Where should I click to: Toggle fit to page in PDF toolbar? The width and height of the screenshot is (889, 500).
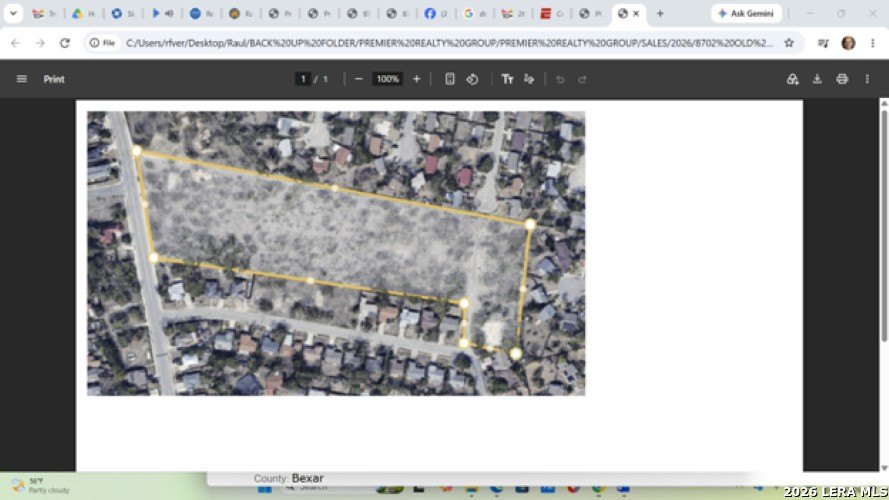(450, 79)
